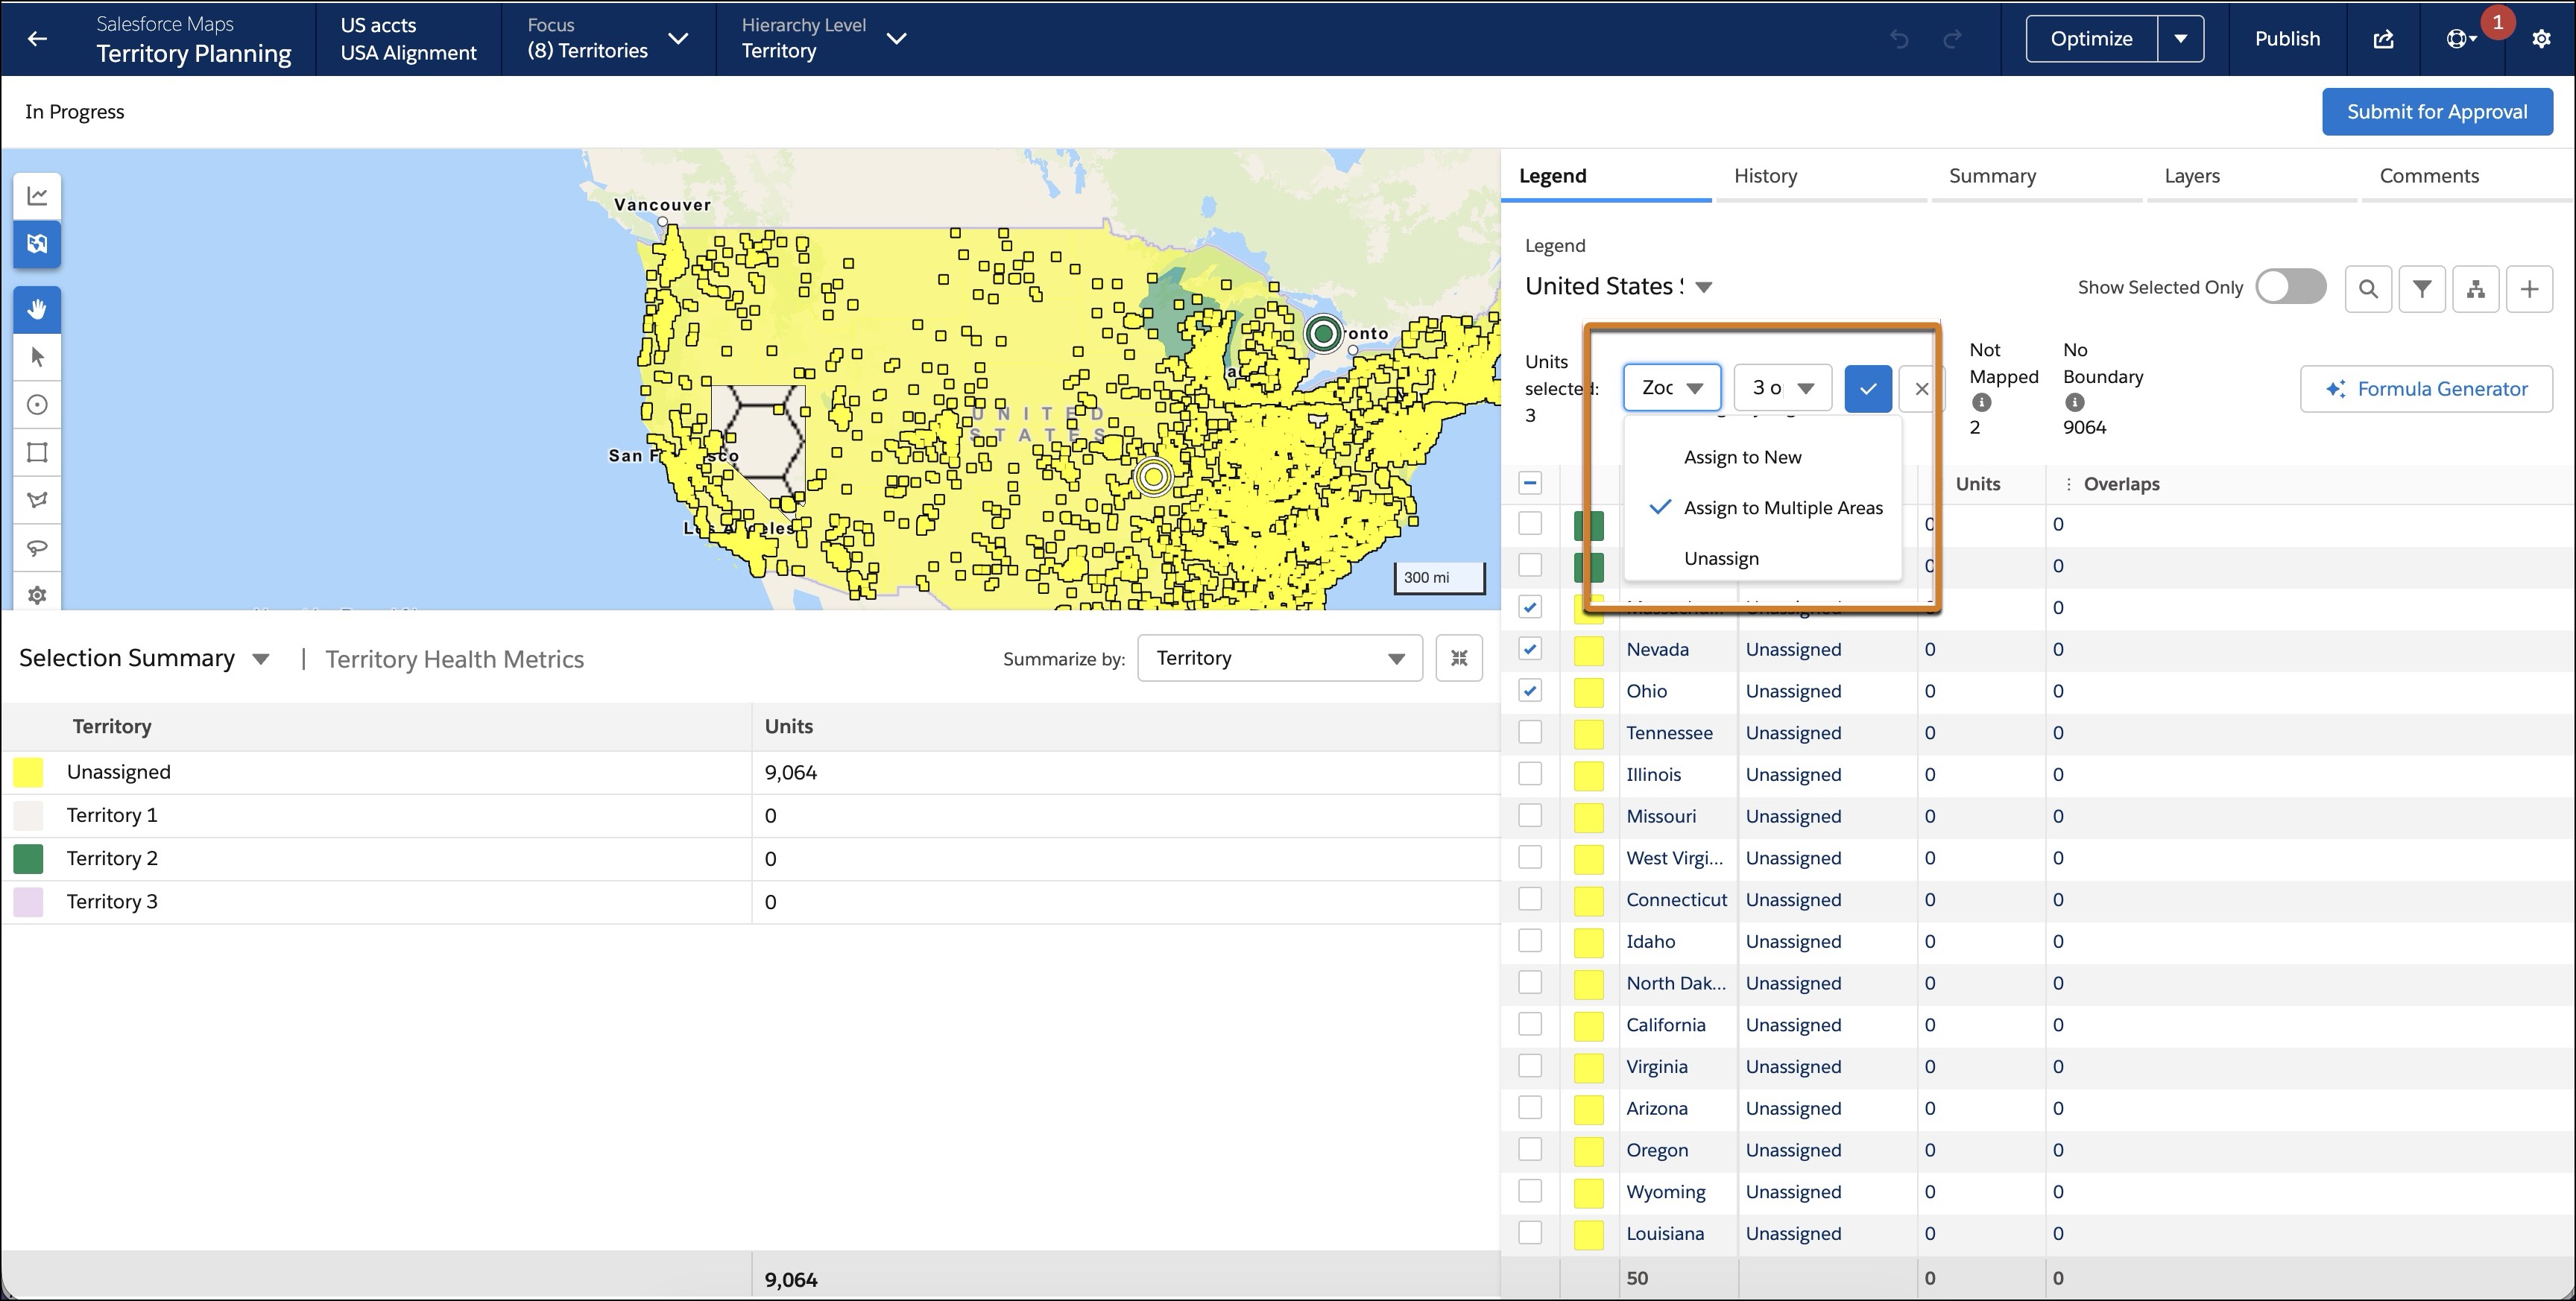Open the United States legend dropdown
The height and width of the screenshot is (1301, 2576).
coord(1704,287)
